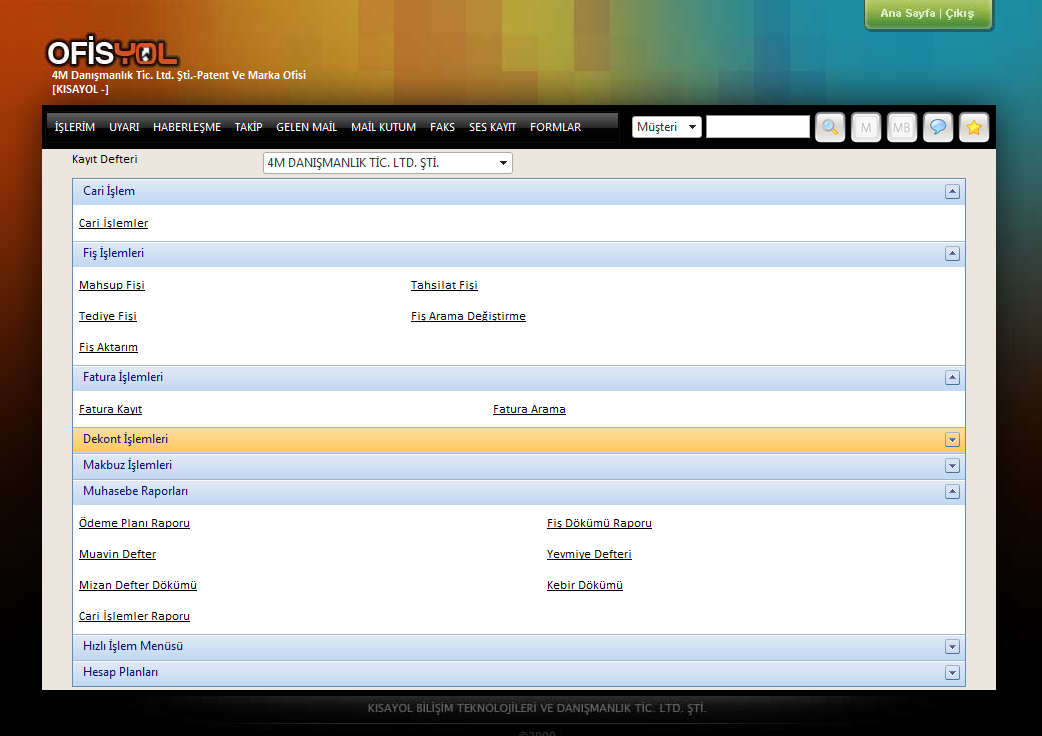This screenshot has width=1042, height=736.
Task: Open the Müşteri search type dropdown
Action: (x=667, y=127)
